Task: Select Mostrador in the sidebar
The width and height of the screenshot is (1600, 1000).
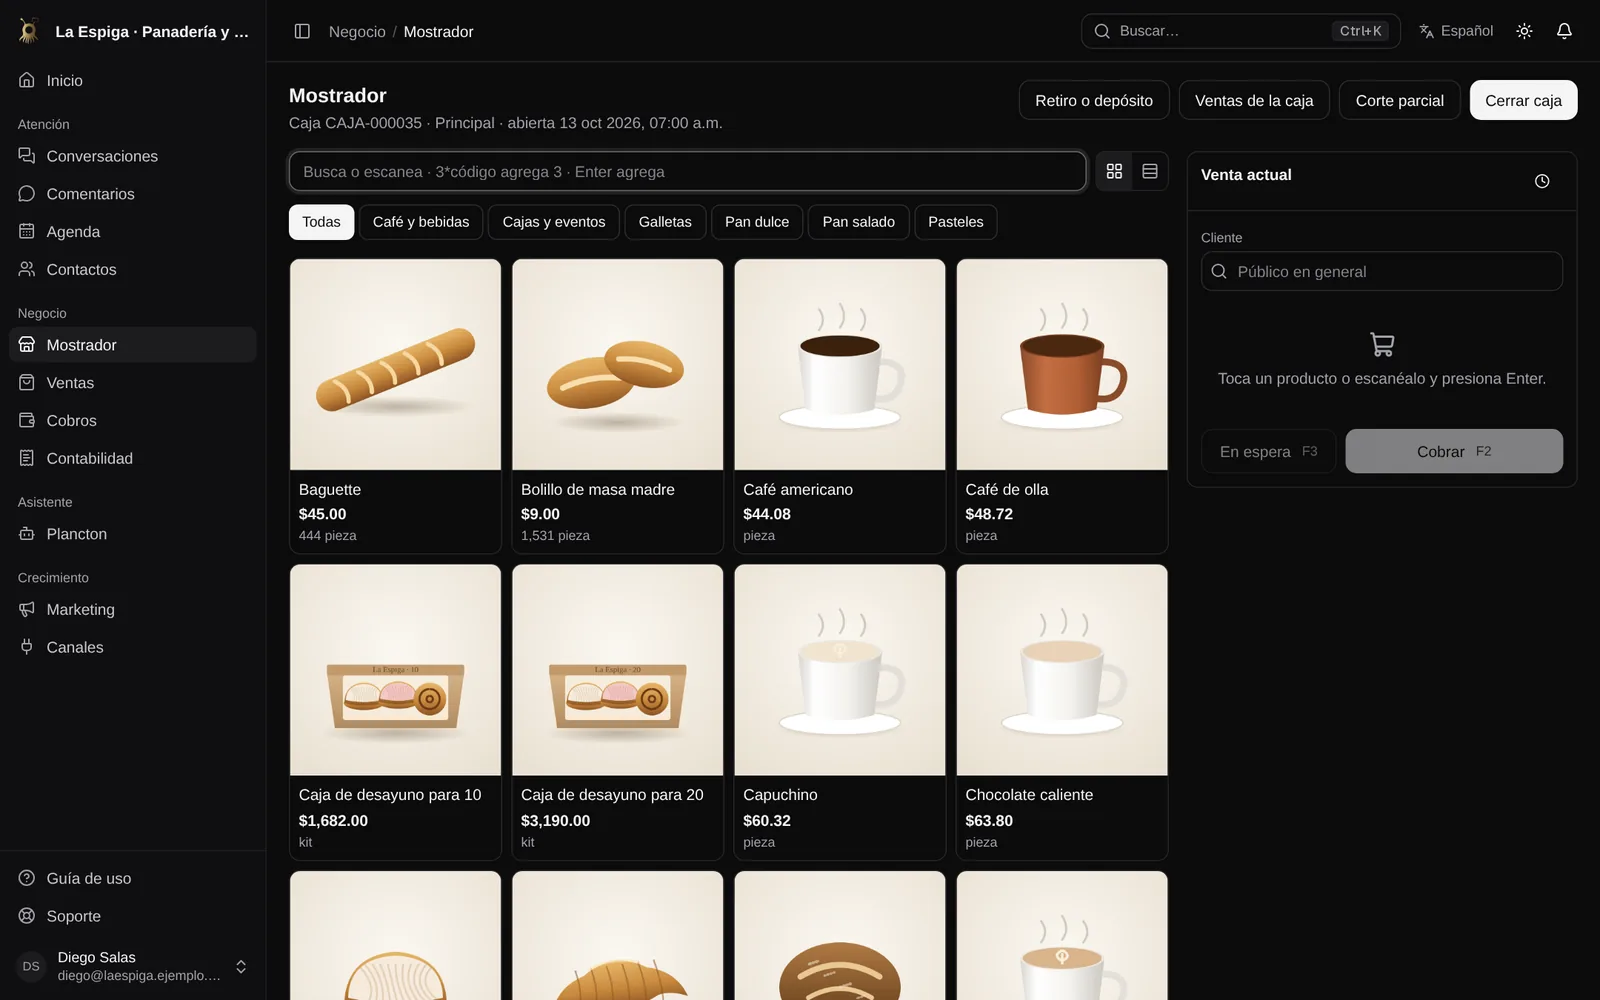Action: coord(133,345)
